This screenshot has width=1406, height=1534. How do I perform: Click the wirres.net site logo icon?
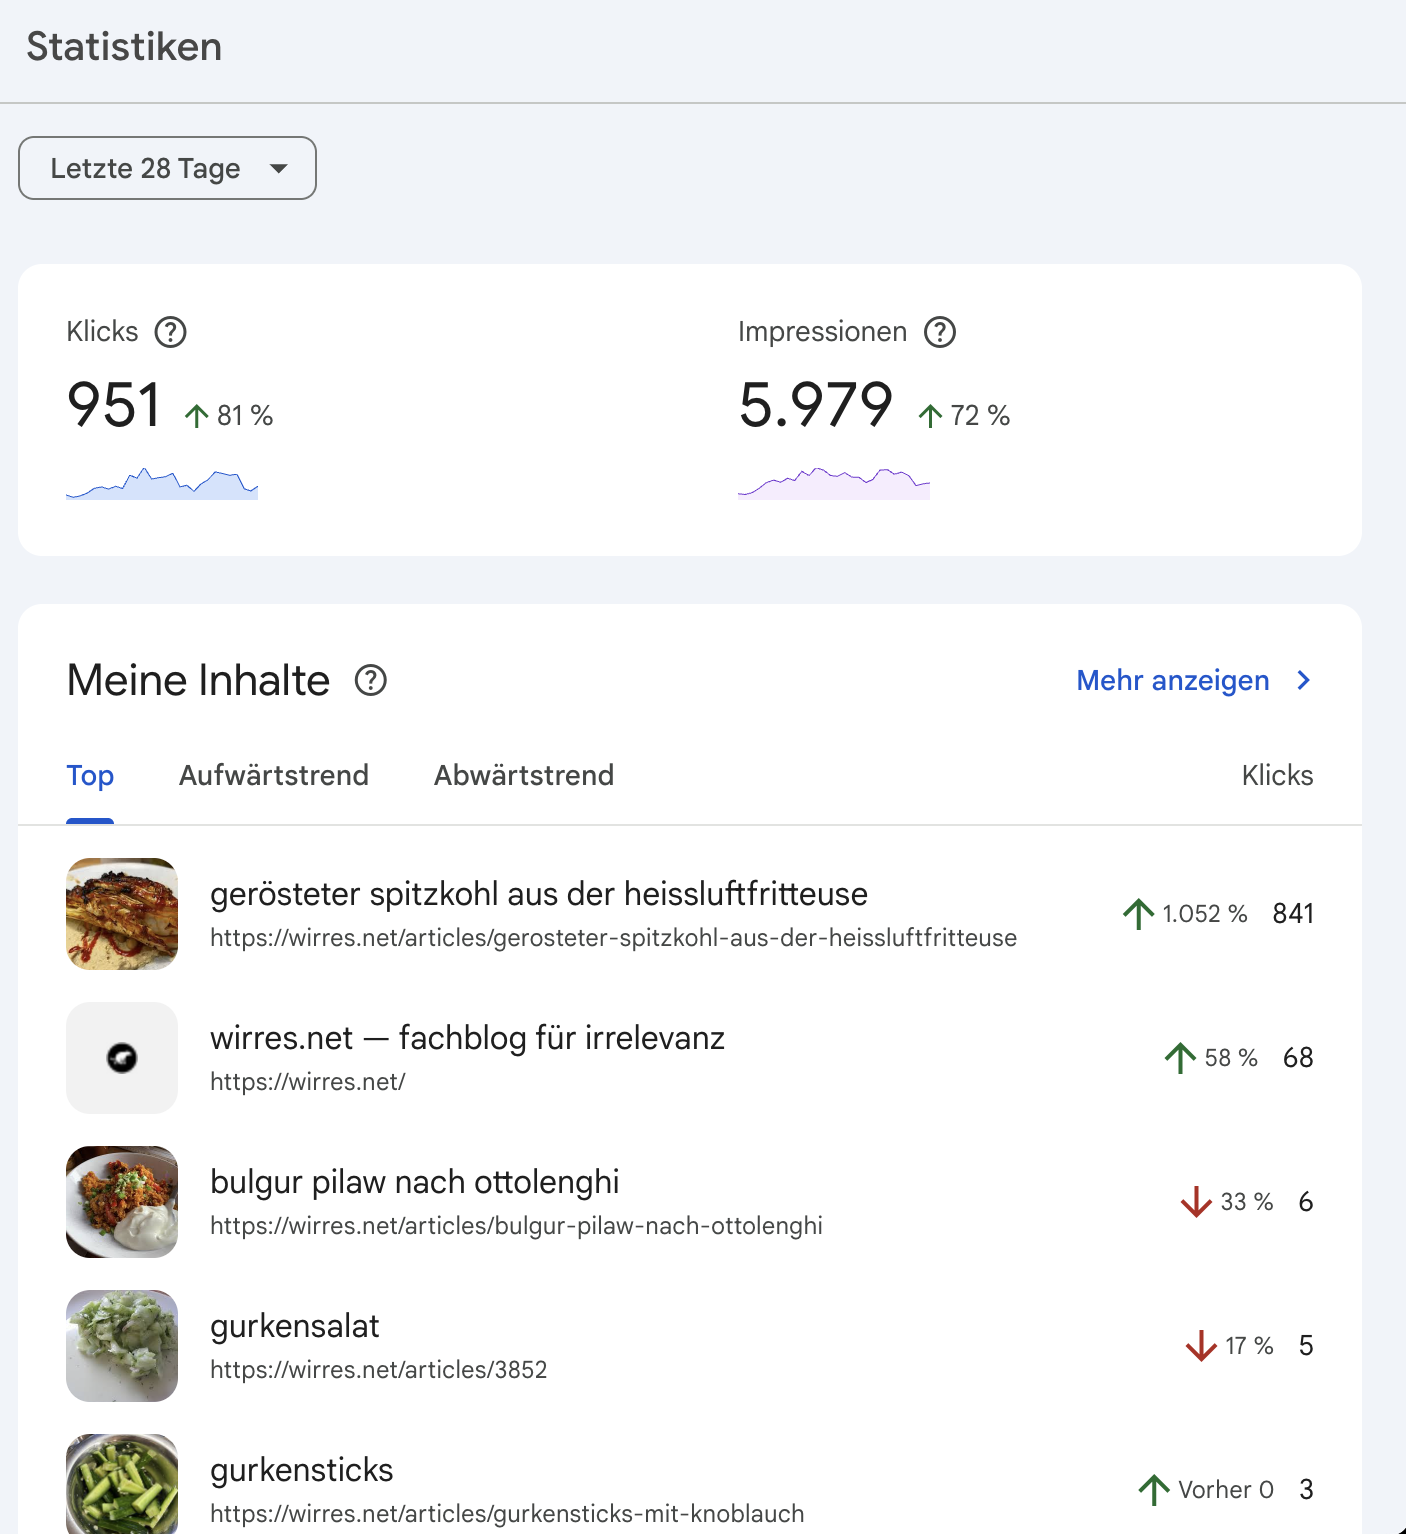[x=122, y=1058]
